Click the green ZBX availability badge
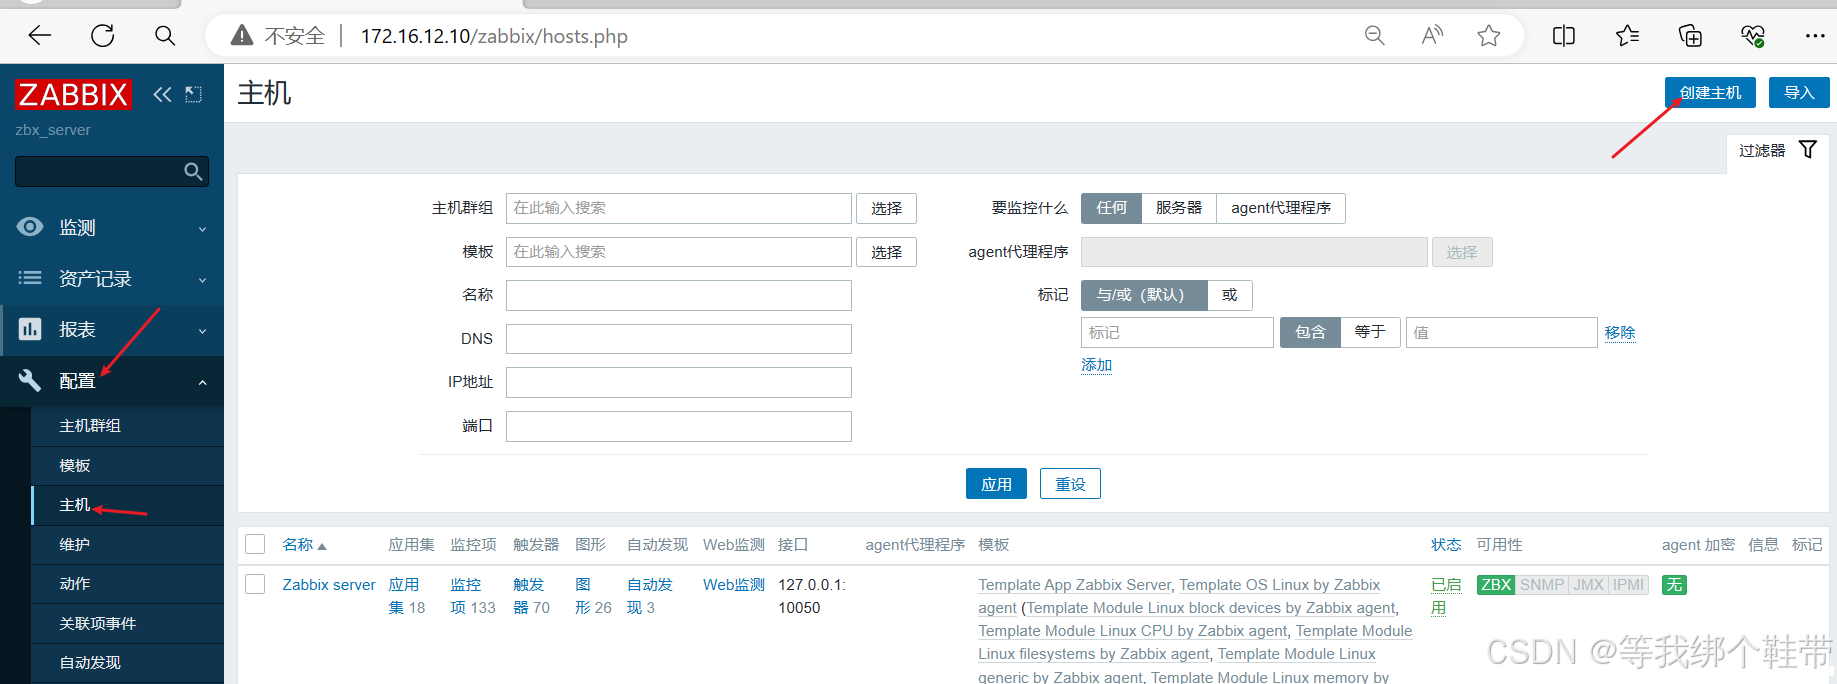 click(1496, 585)
